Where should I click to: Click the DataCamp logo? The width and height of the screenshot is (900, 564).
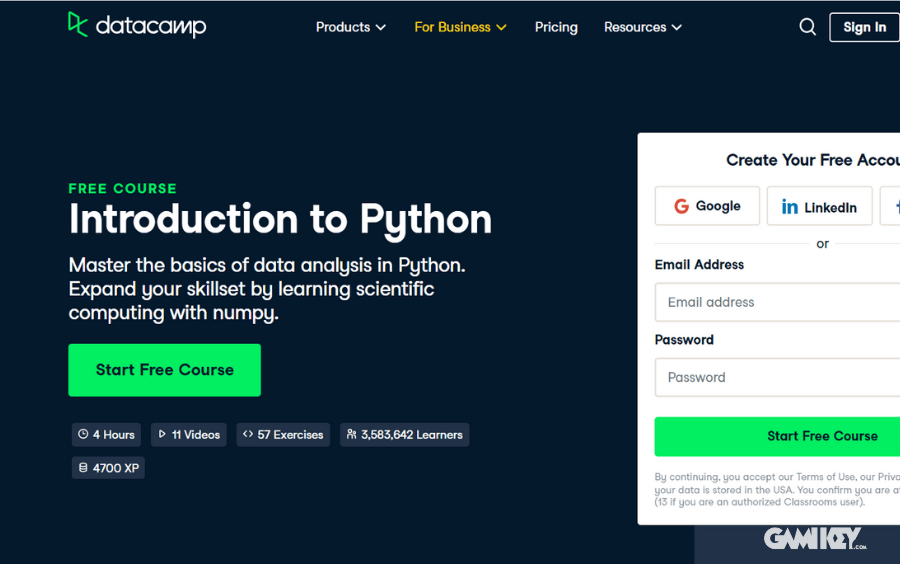pos(137,26)
